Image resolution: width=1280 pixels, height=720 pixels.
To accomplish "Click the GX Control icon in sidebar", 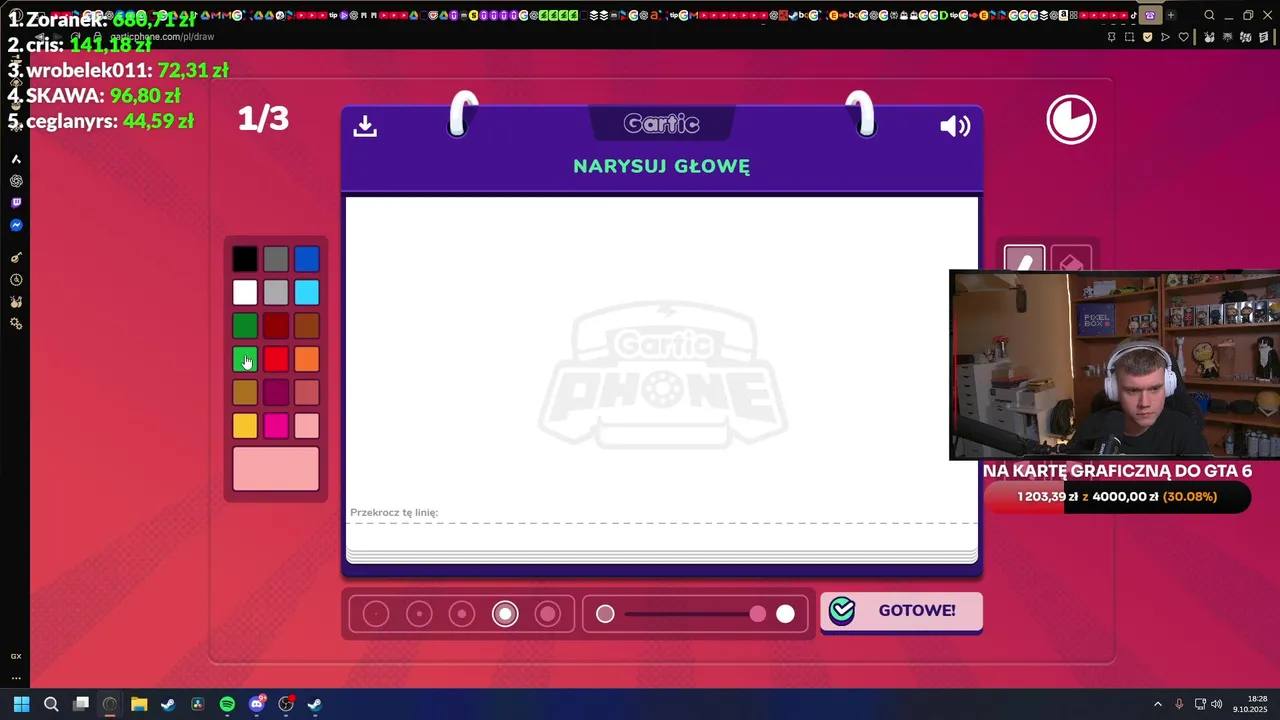I will point(16,656).
